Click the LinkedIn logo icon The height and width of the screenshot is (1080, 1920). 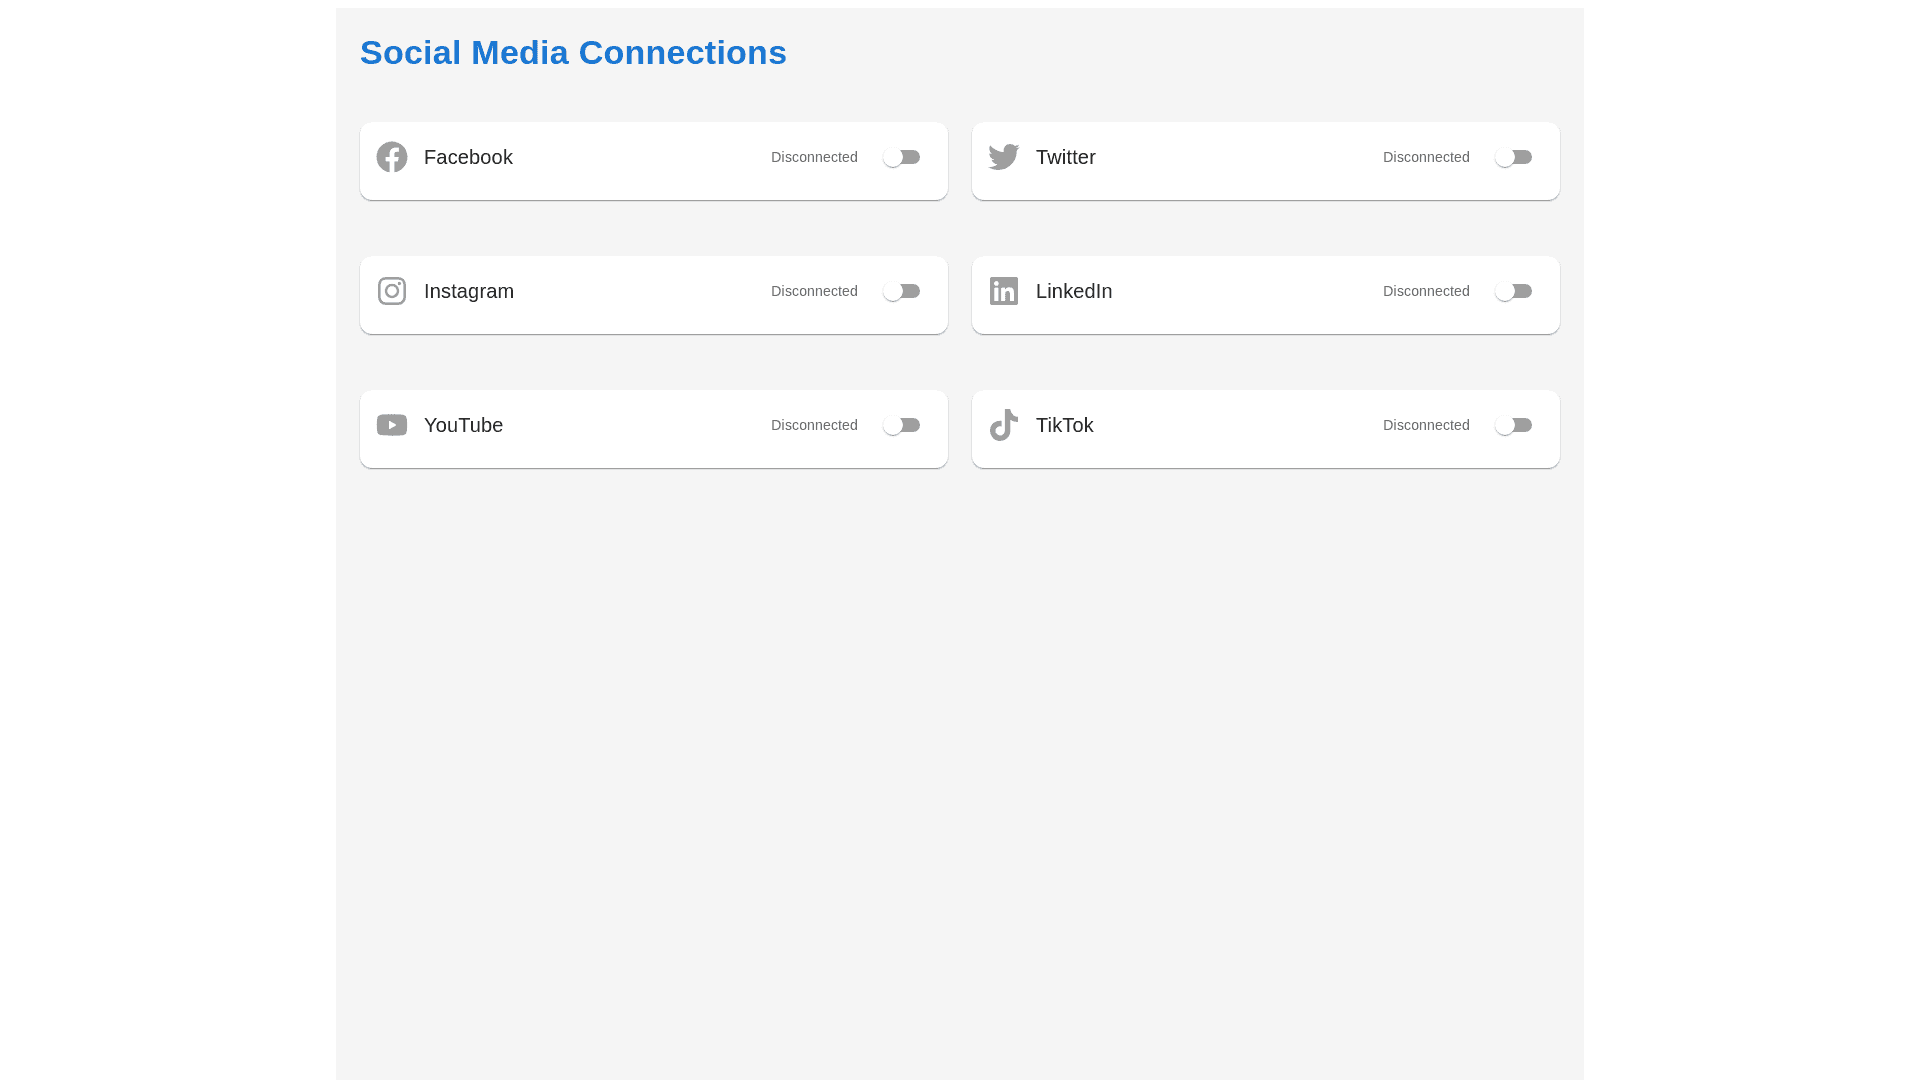[x=1004, y=291]
